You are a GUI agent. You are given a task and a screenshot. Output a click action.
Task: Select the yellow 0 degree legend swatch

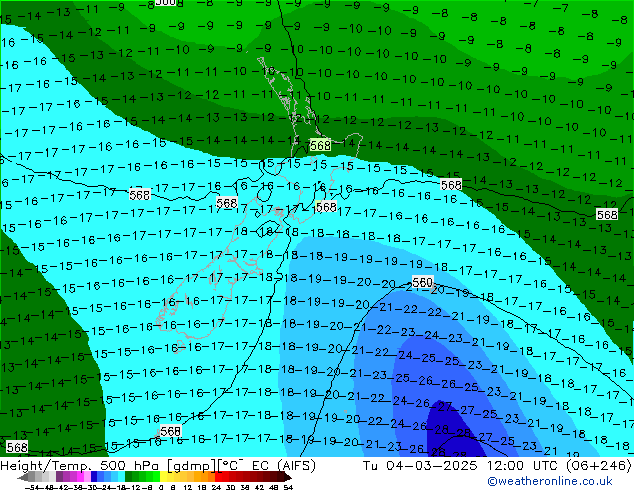[163, 476]
